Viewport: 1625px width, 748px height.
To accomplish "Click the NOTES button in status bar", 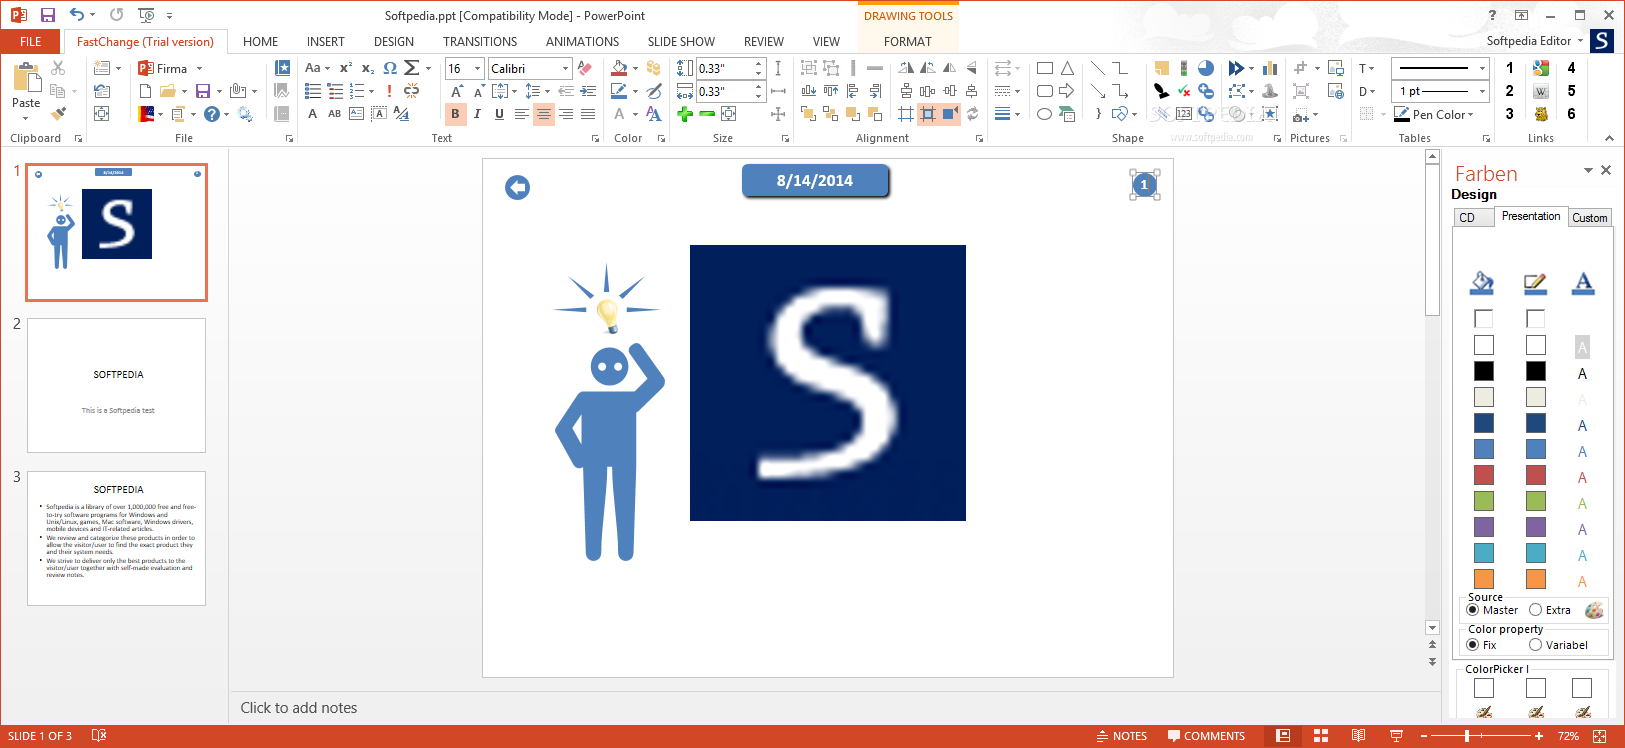I will [x=1121, y=736].
